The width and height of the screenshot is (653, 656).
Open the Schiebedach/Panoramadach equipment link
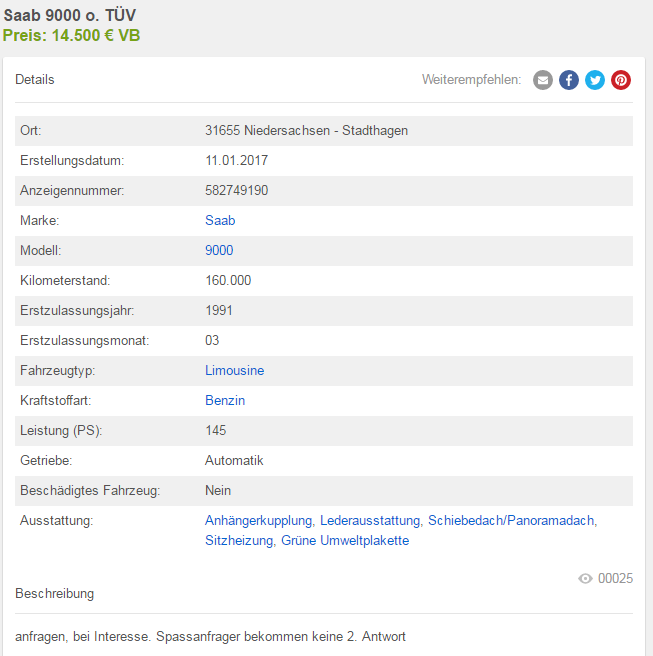(x=511, y=520)
